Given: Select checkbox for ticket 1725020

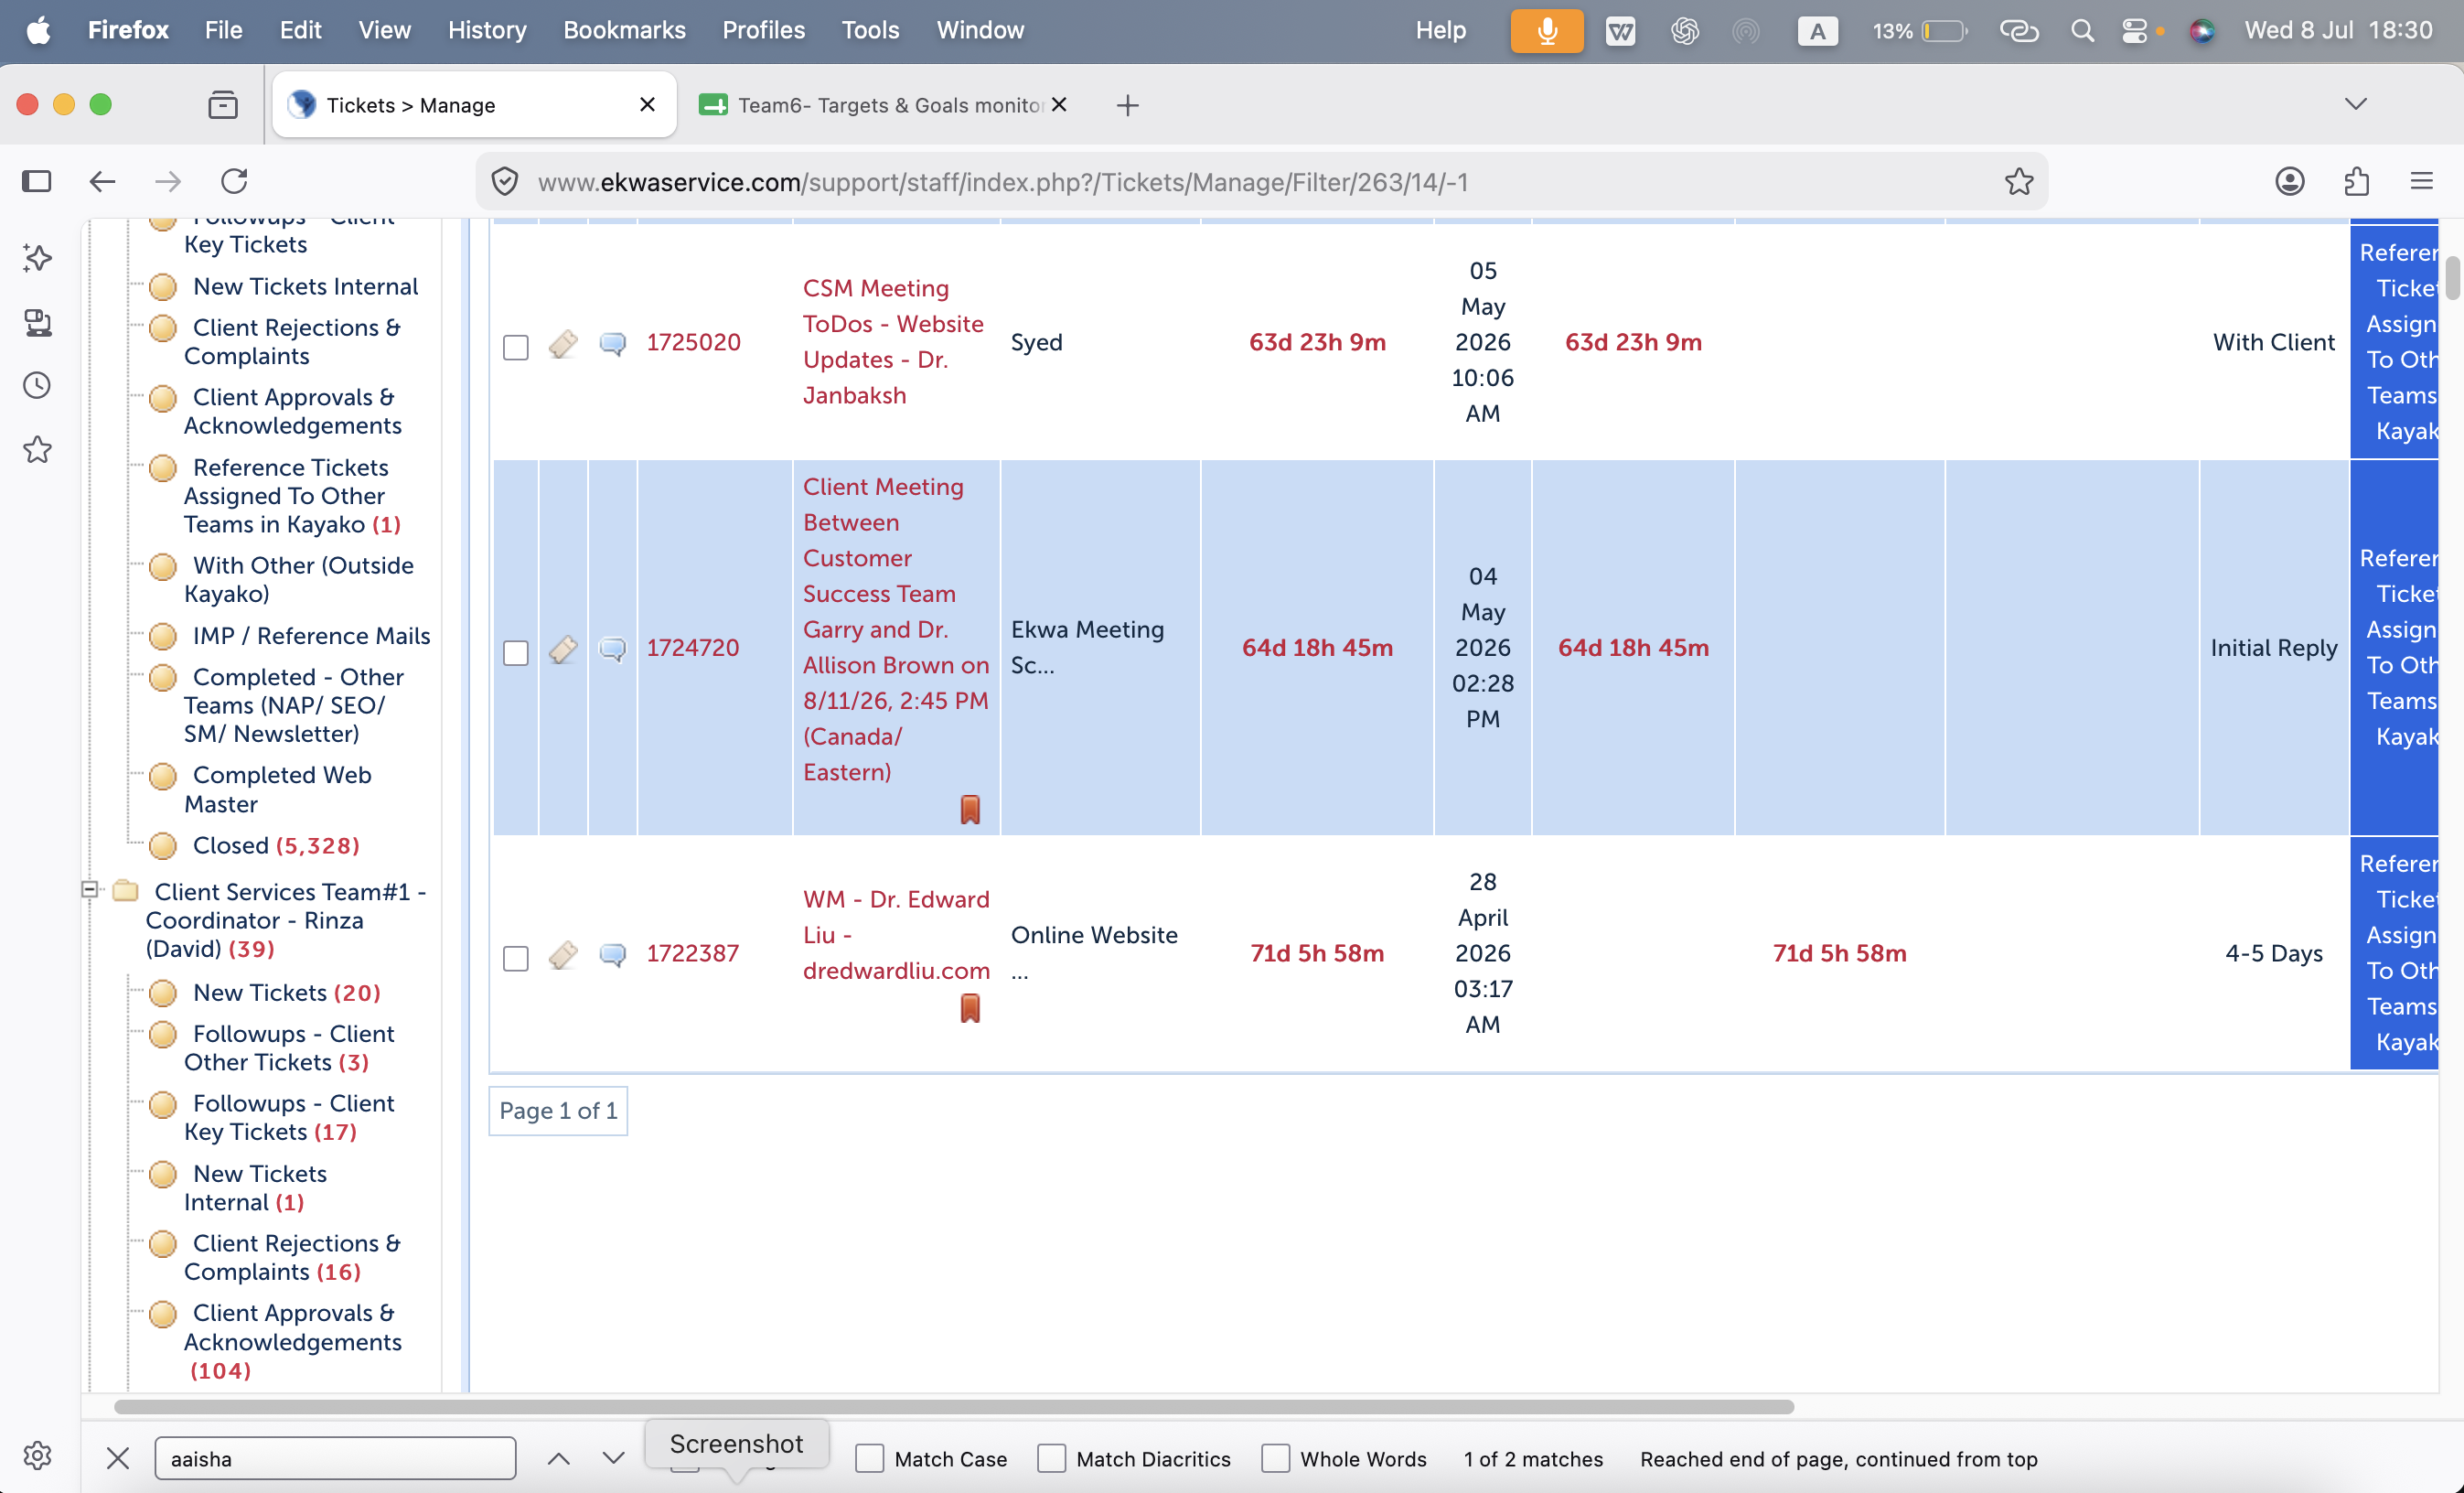Looking at the screenshot, I should coord(515,347).
